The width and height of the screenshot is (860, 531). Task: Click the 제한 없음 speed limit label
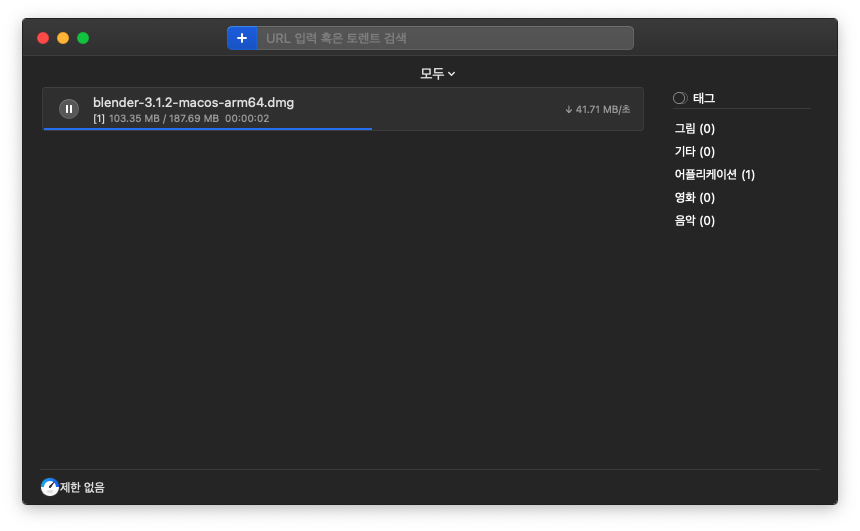[x=82, y=487]
